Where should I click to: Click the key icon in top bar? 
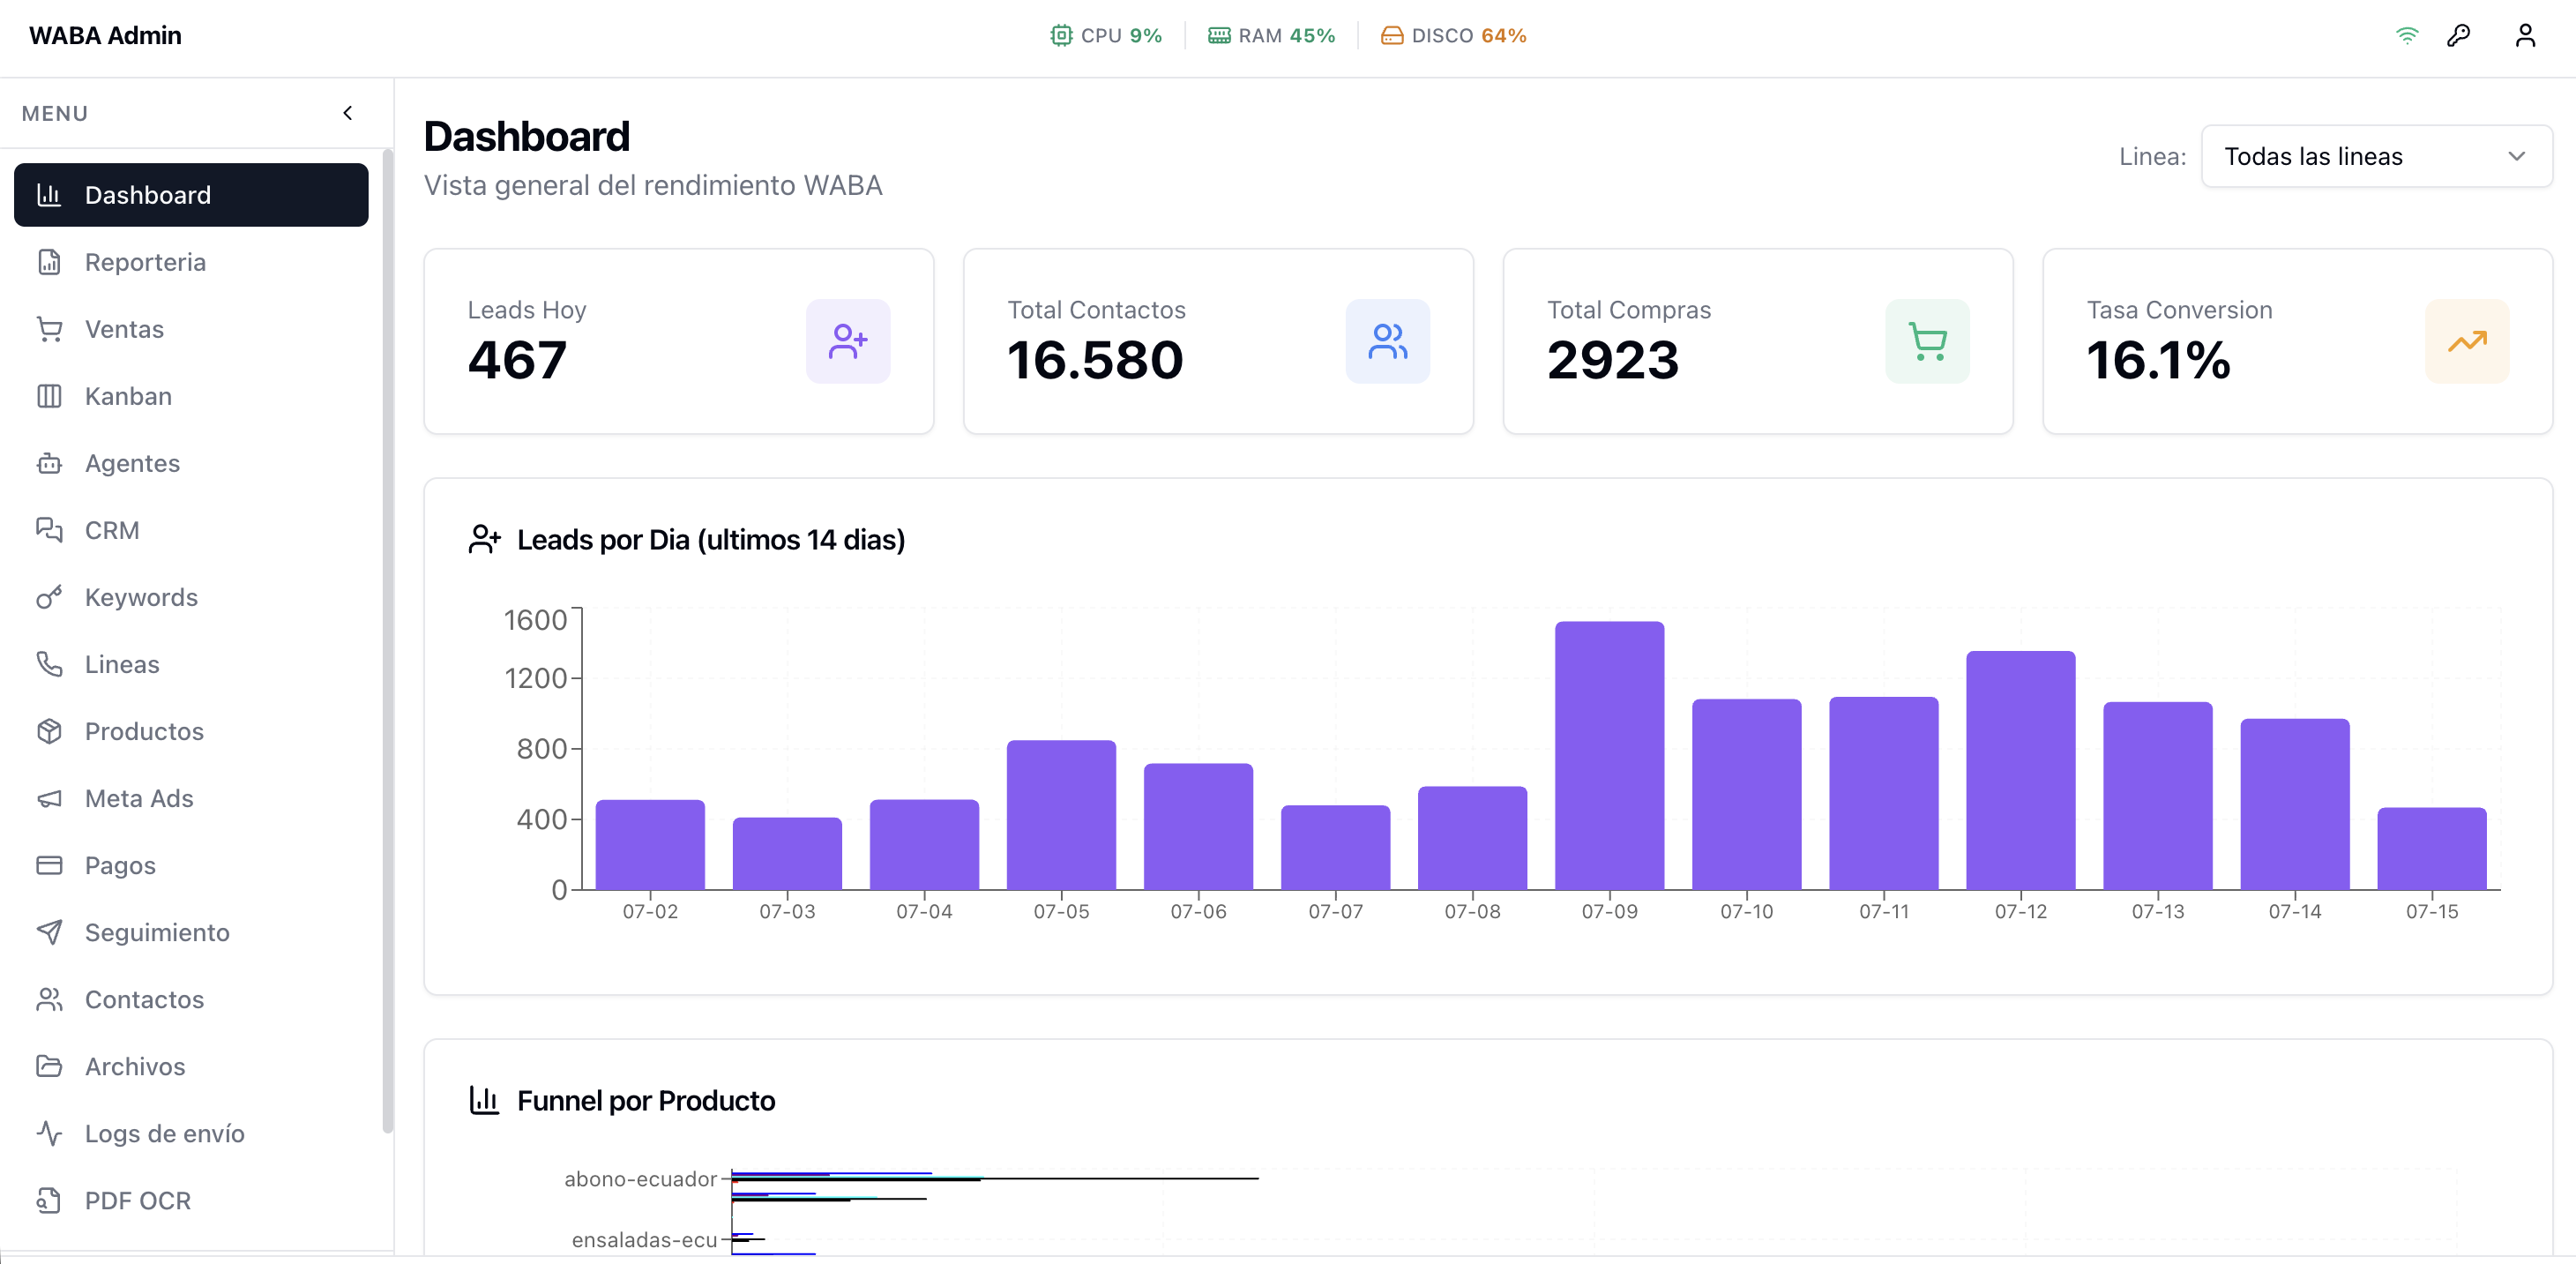coord(2459,36)
